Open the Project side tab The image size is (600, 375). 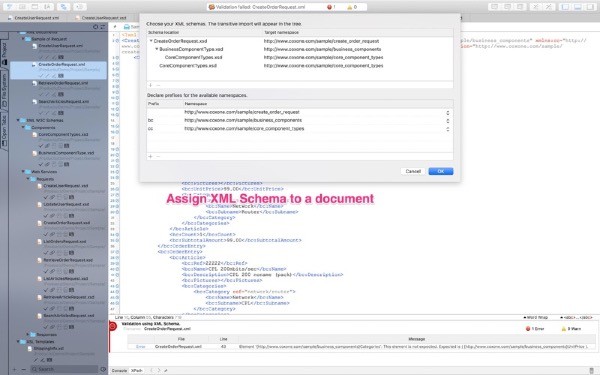point(4,54)
